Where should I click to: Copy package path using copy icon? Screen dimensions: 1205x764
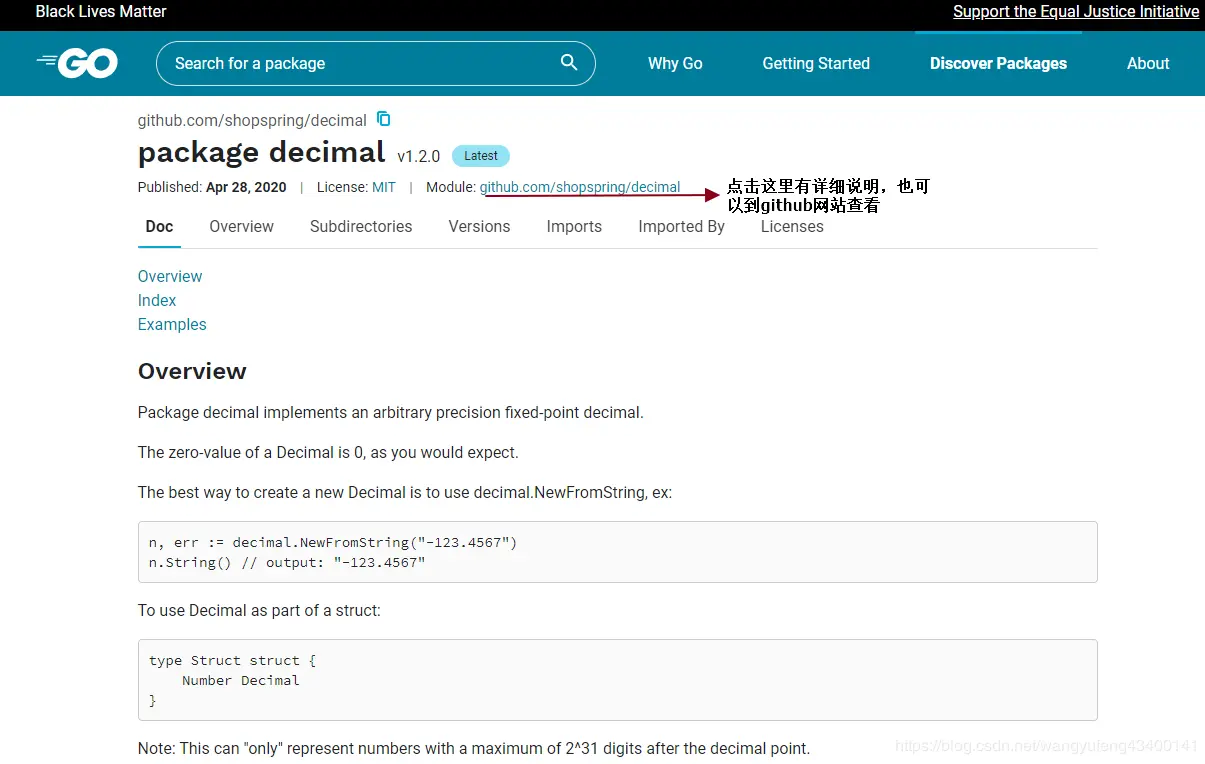[x=384, y=119]
